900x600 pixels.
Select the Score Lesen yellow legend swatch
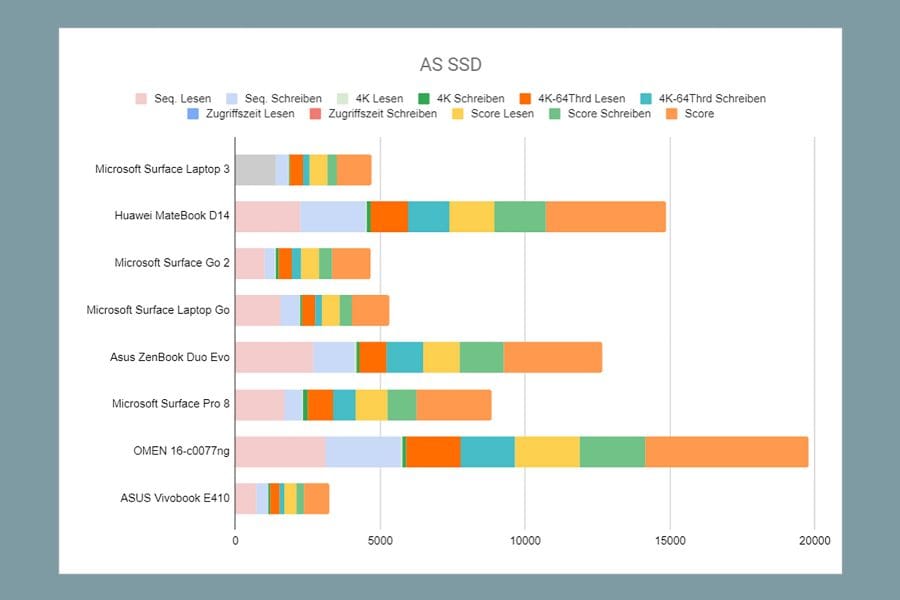[458, 114]
